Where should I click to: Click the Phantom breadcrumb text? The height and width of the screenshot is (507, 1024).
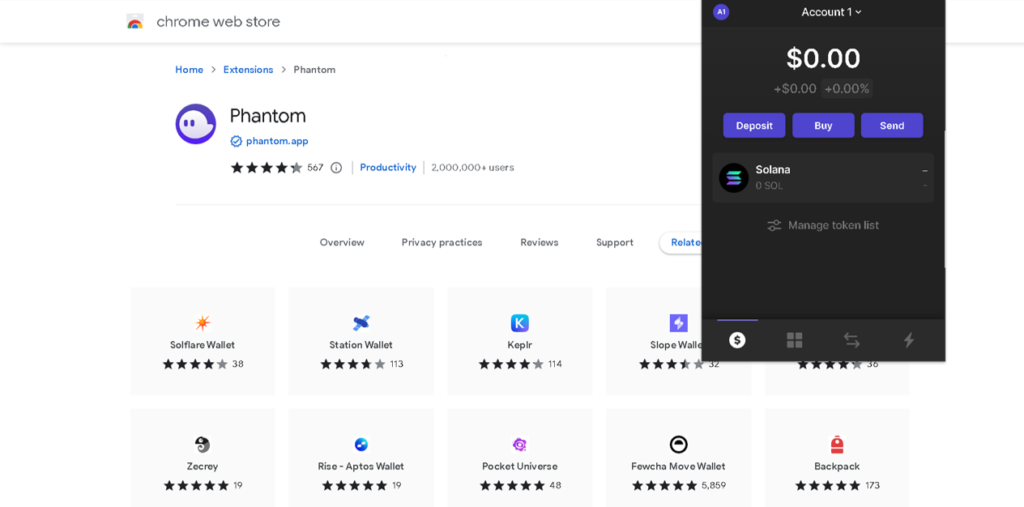[315, 69]
